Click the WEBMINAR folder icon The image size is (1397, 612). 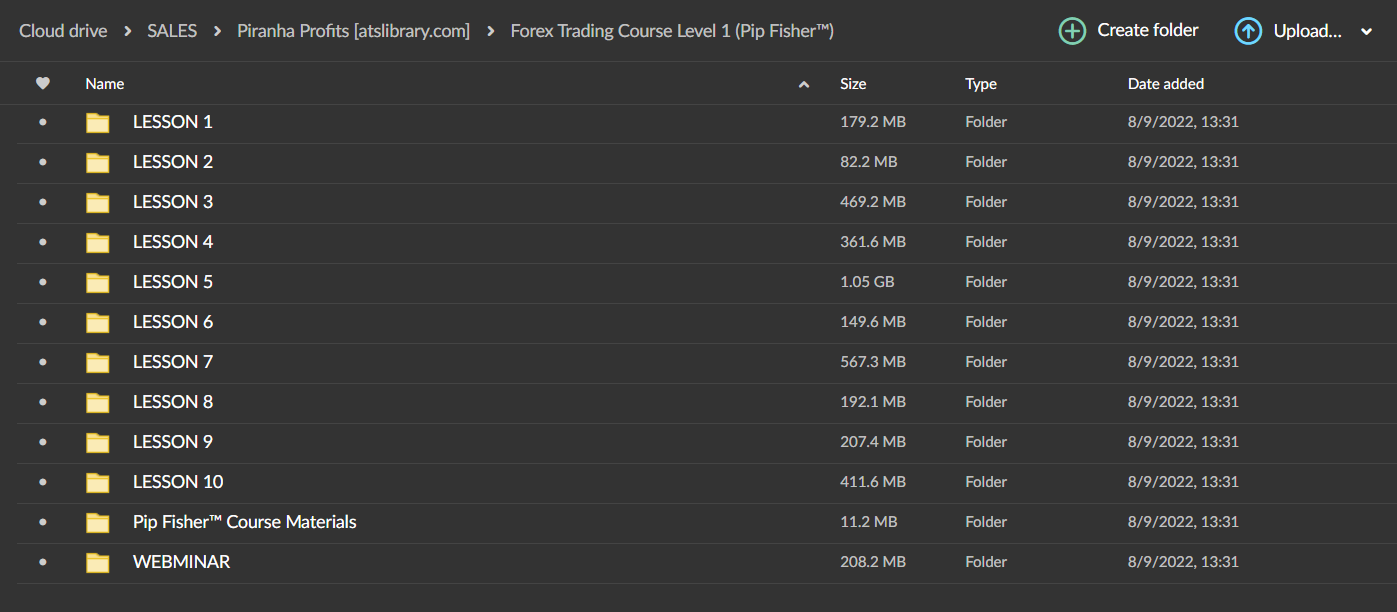pyautogui.click(x=97, y=563)
